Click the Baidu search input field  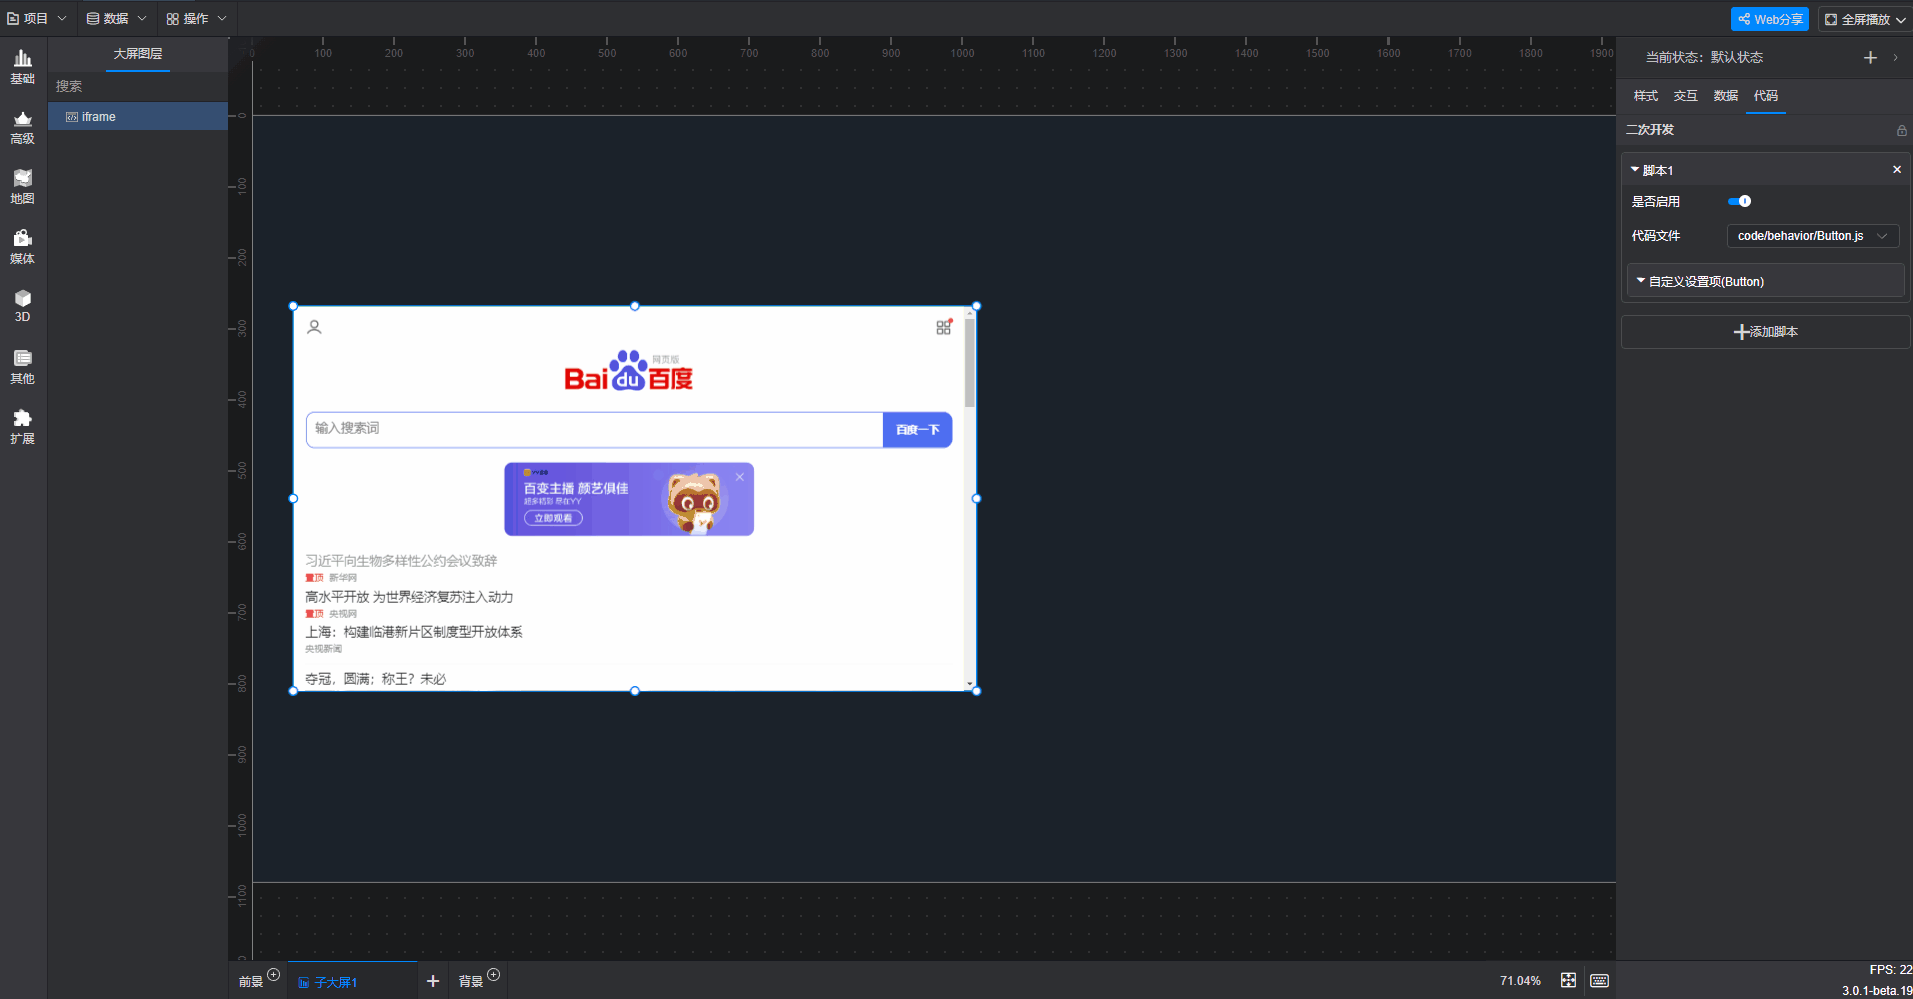point(594,429)
